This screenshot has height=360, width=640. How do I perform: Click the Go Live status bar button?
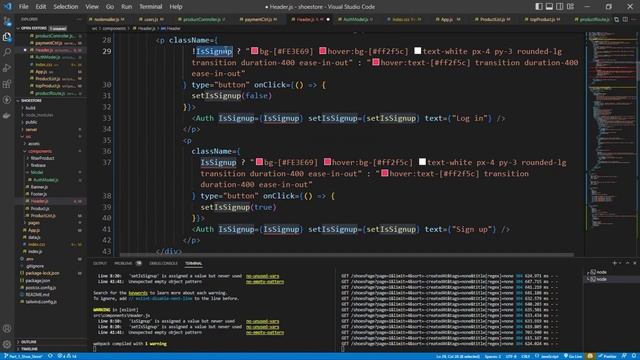pyautogui.click(x=573, y=356)
